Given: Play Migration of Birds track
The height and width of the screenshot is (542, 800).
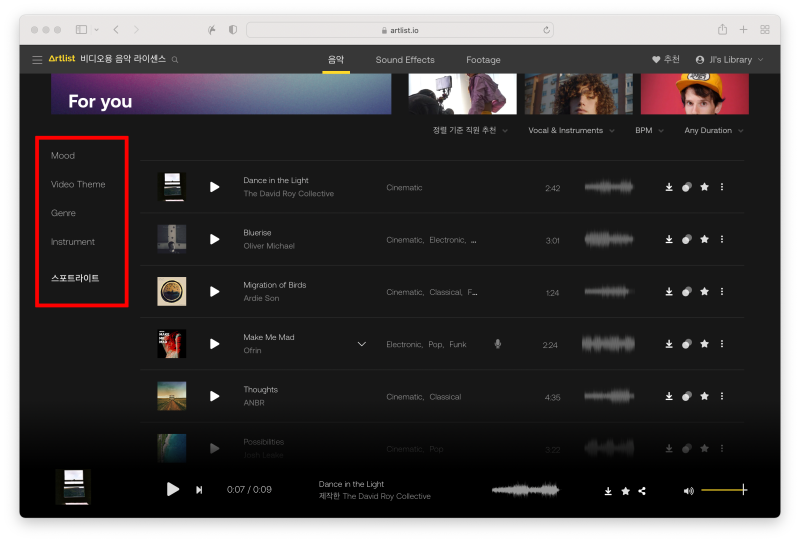Looking at the screenshot, I should tap(215, 292).
